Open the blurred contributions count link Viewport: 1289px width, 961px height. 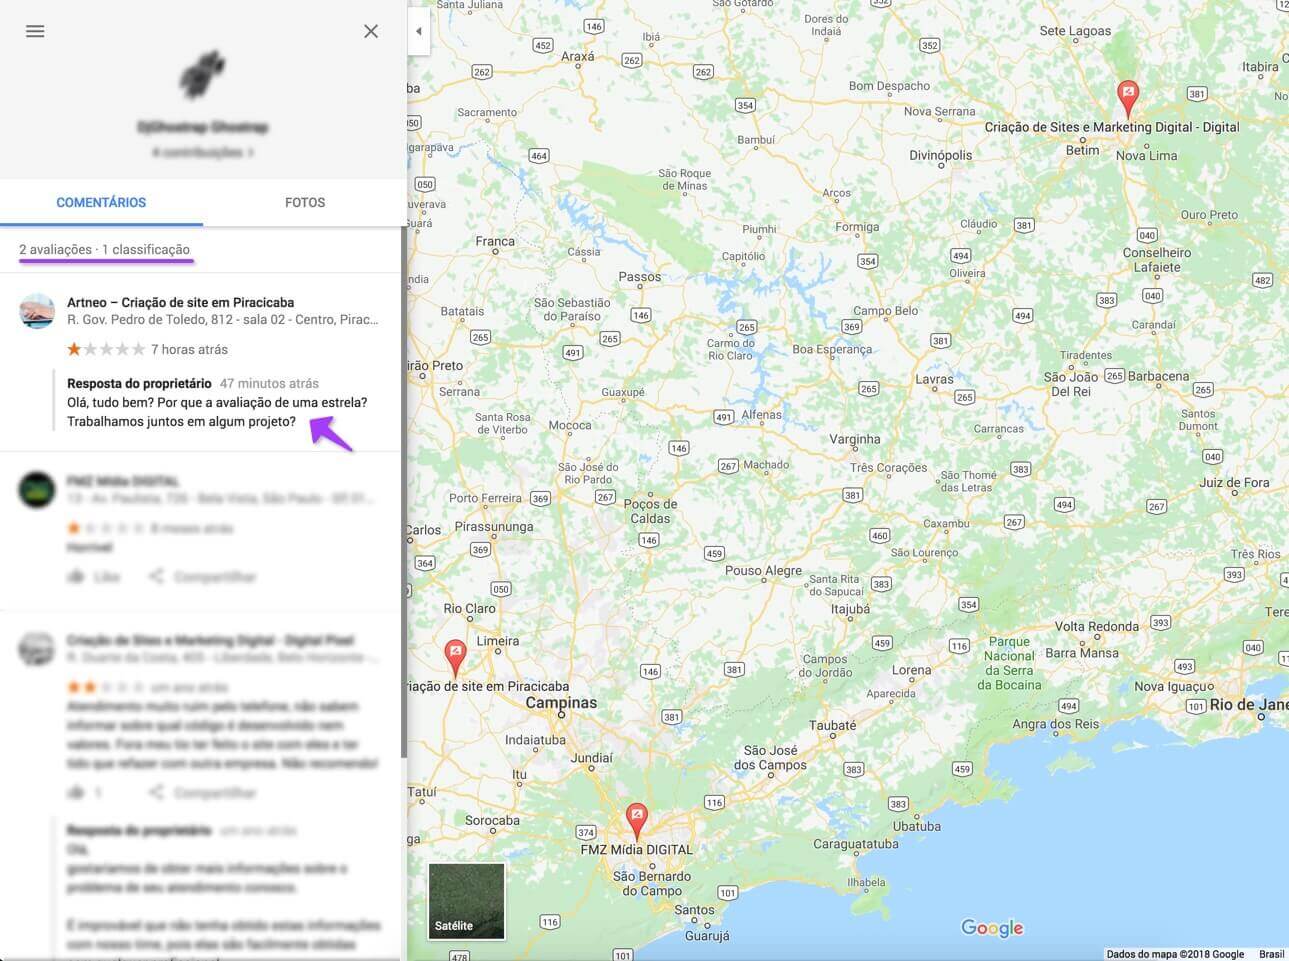(x=203, y=152)
